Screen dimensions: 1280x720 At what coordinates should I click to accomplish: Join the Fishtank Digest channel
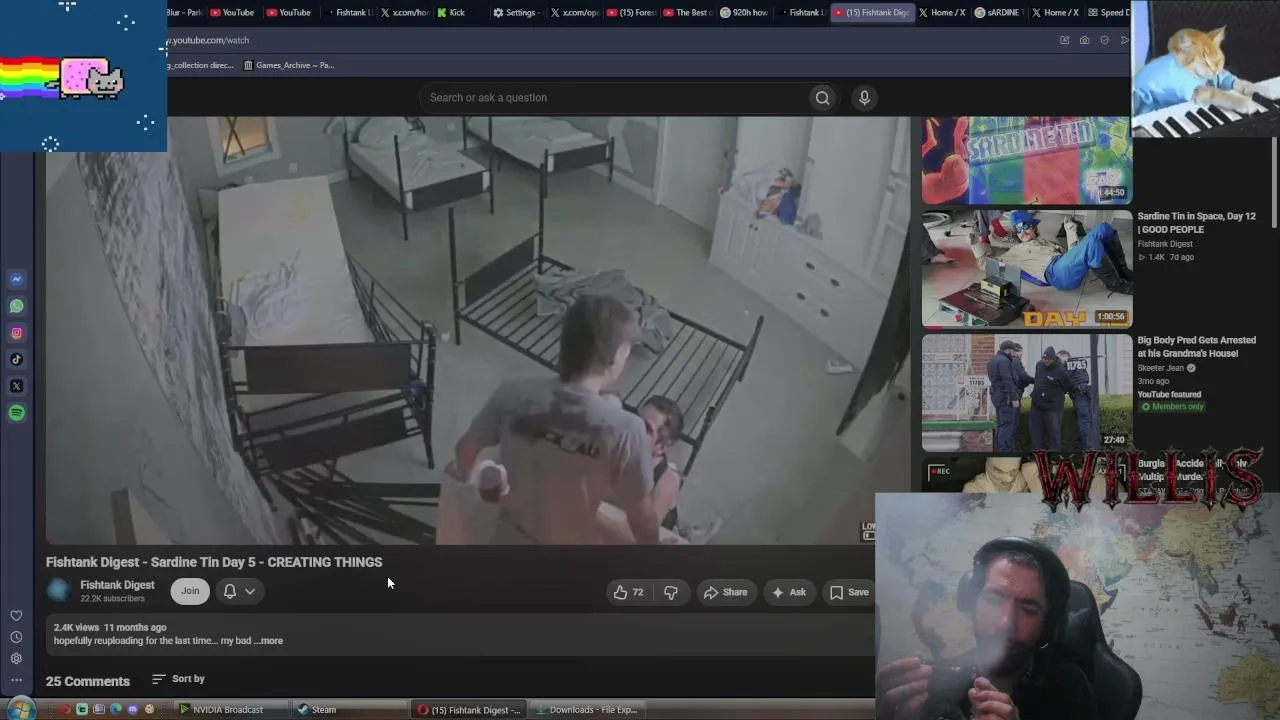tap(190, 591)
